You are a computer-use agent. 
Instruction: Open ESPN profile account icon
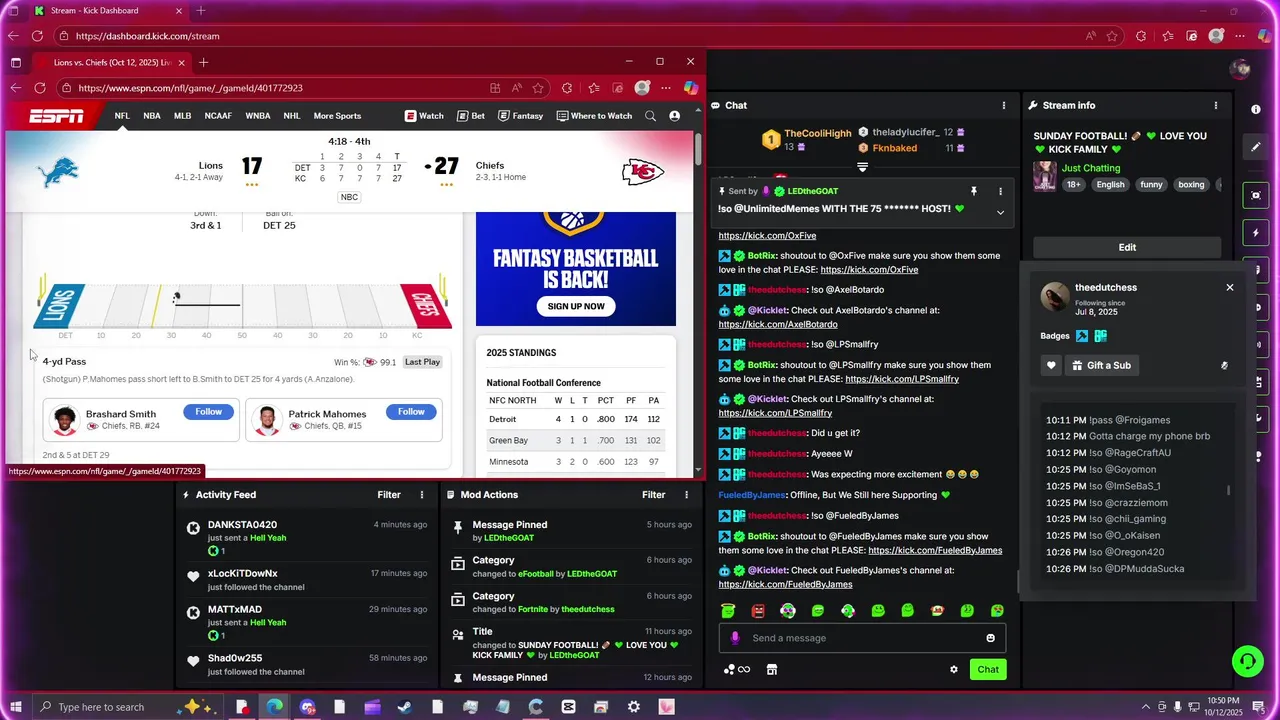pyautogui.click(x=674, y=116)
